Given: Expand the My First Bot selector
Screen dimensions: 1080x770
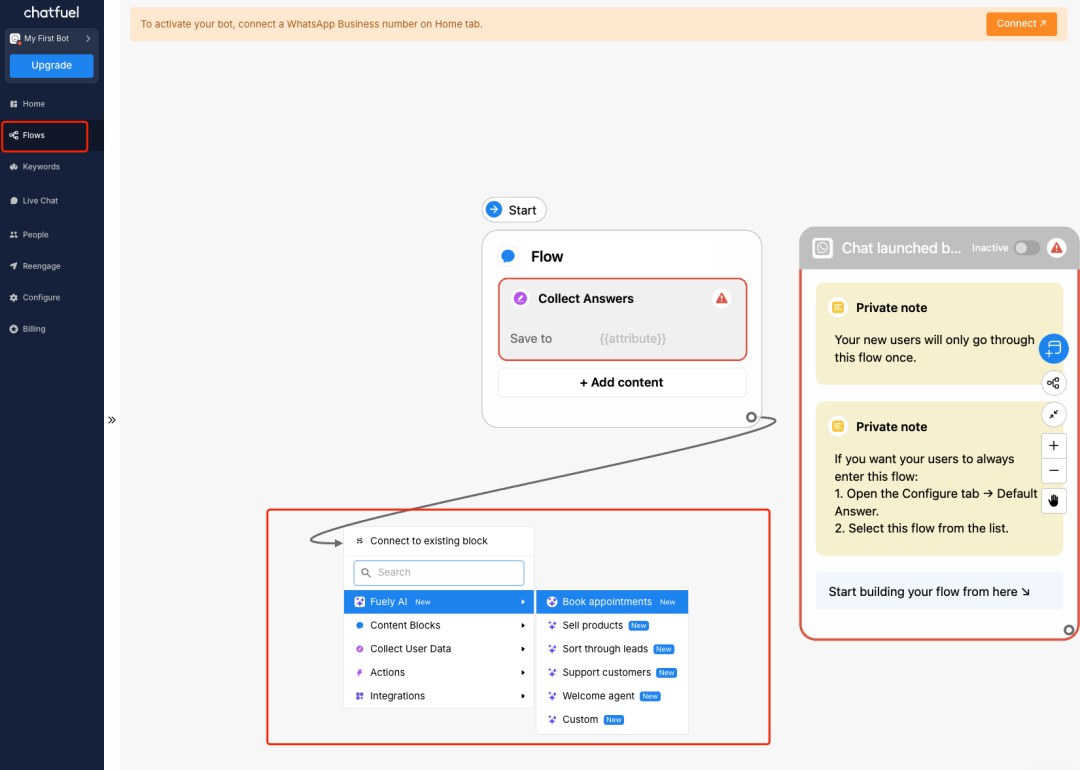Looking at the screenshot, I should (51, 39).
